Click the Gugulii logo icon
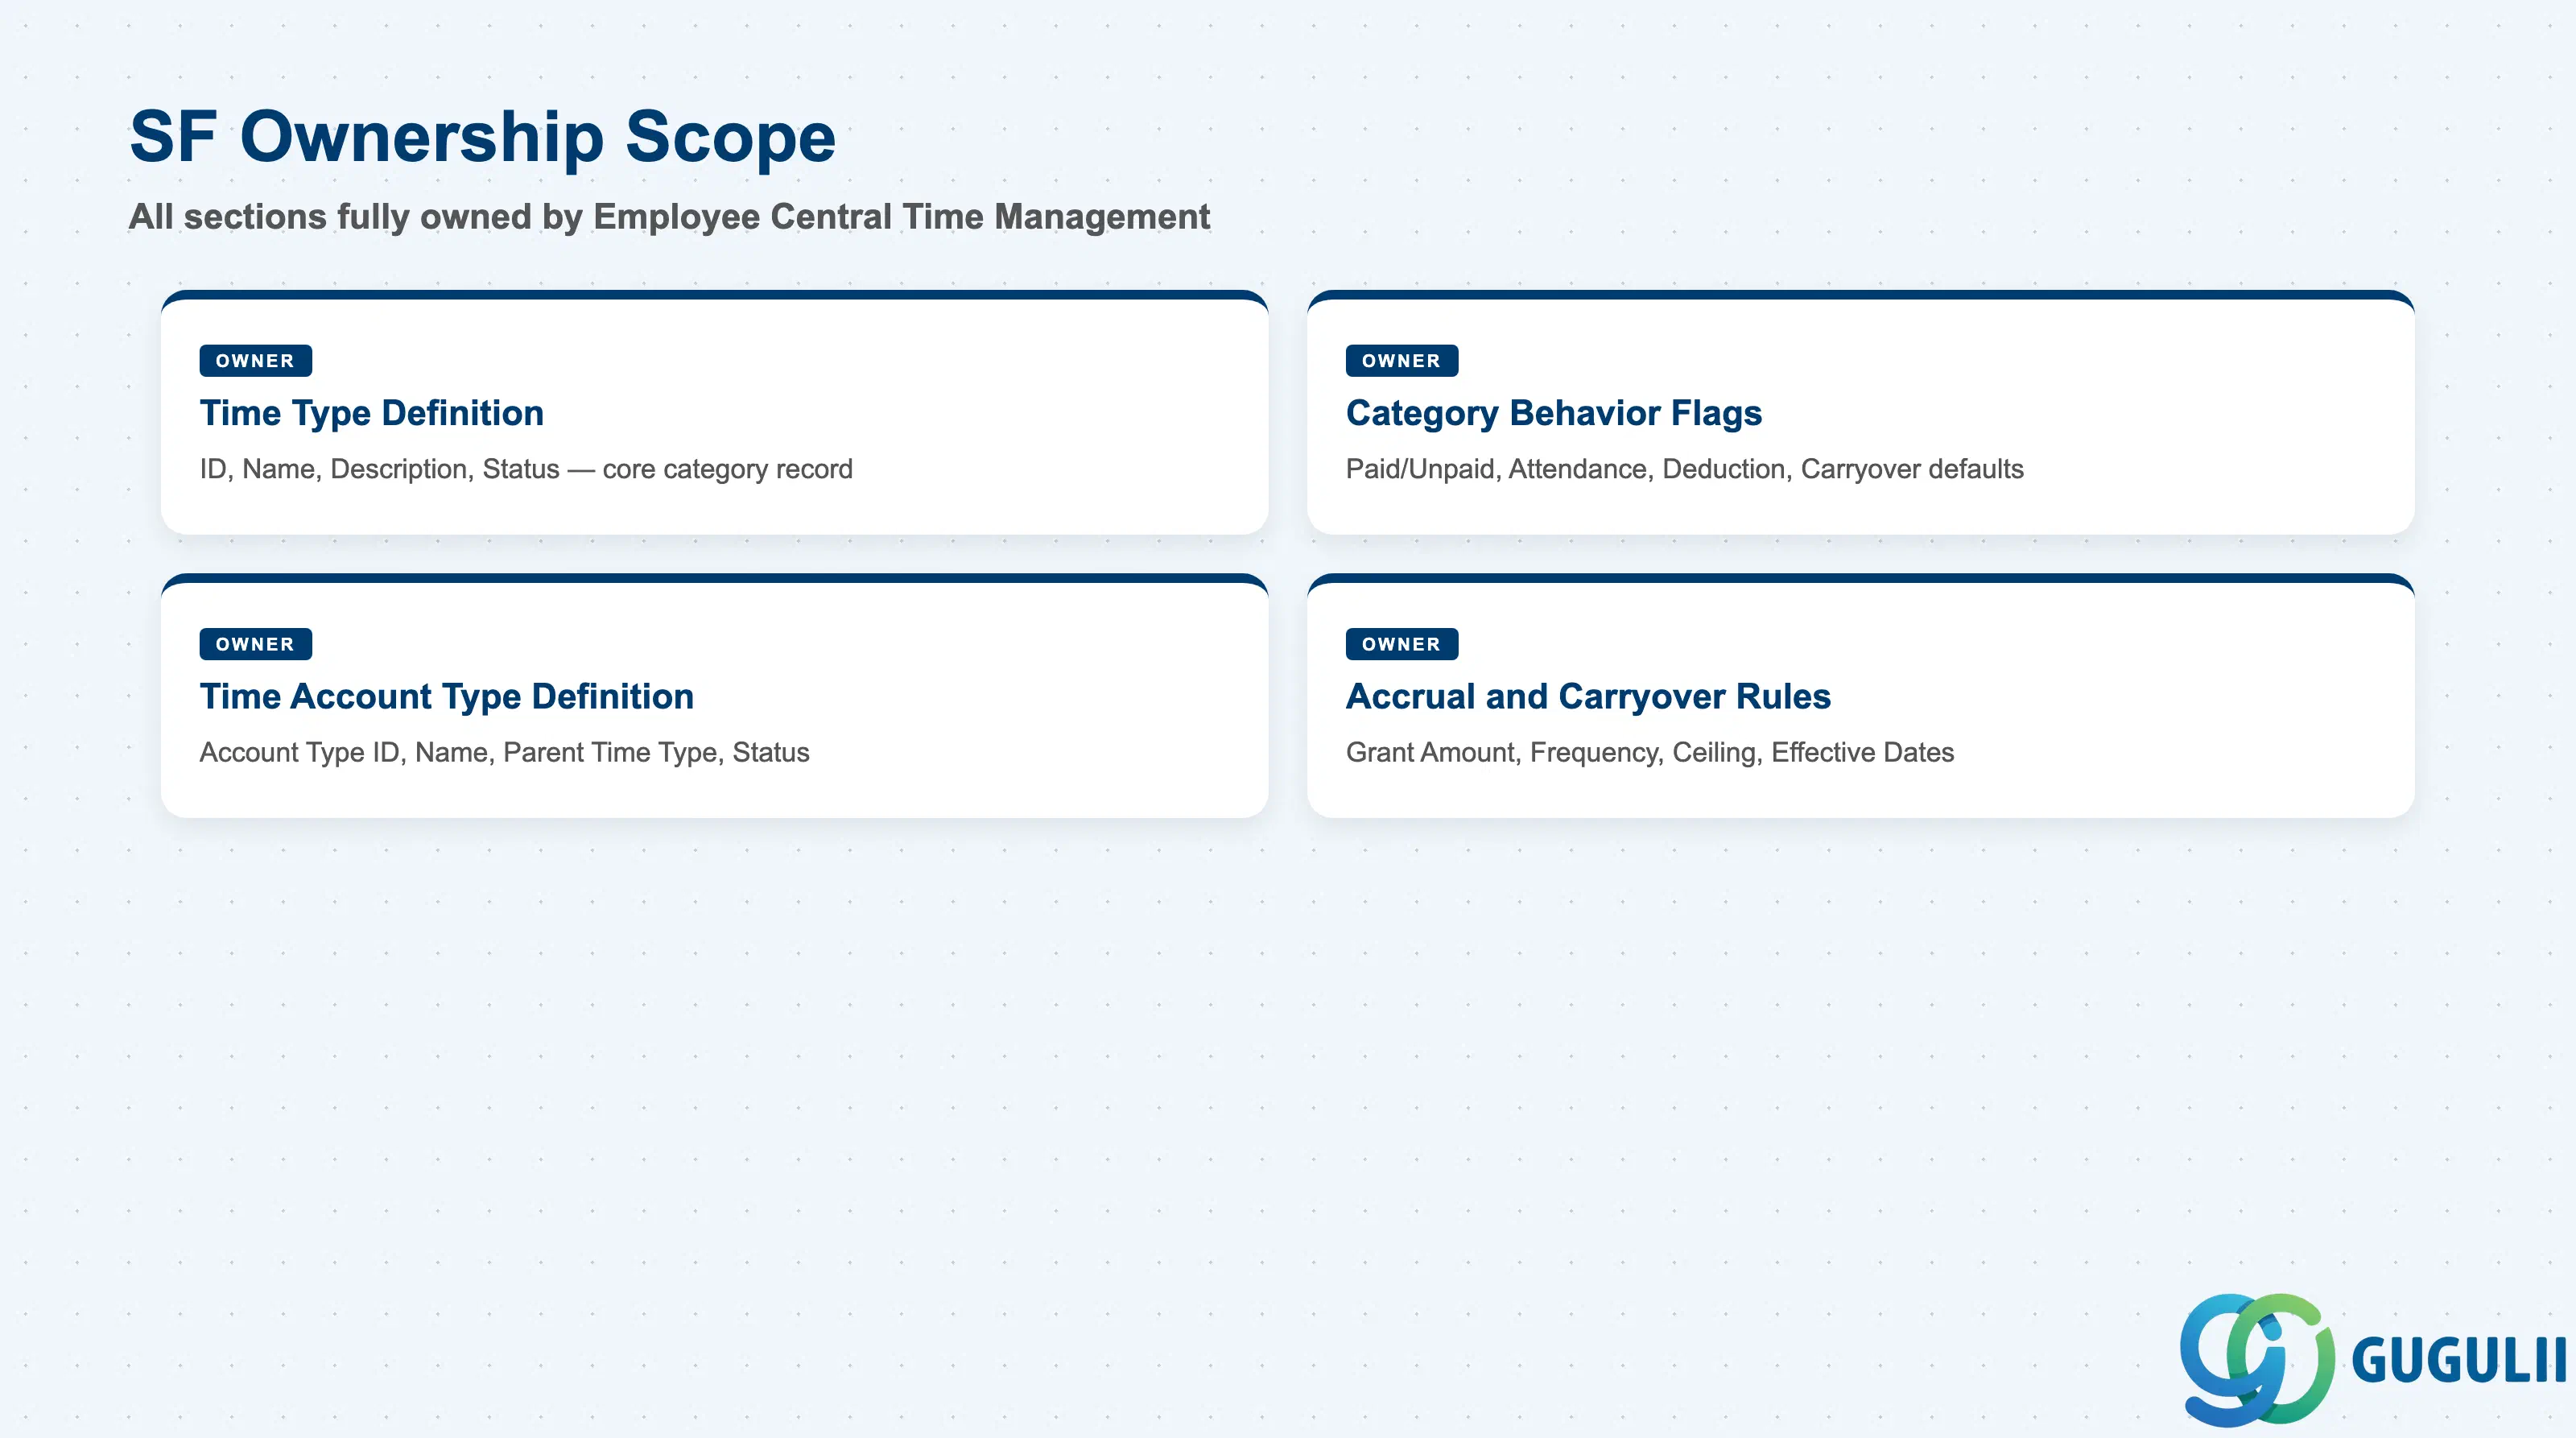The height and width of the screenshot is (1438, 2576). [x=2257, y=1359]
